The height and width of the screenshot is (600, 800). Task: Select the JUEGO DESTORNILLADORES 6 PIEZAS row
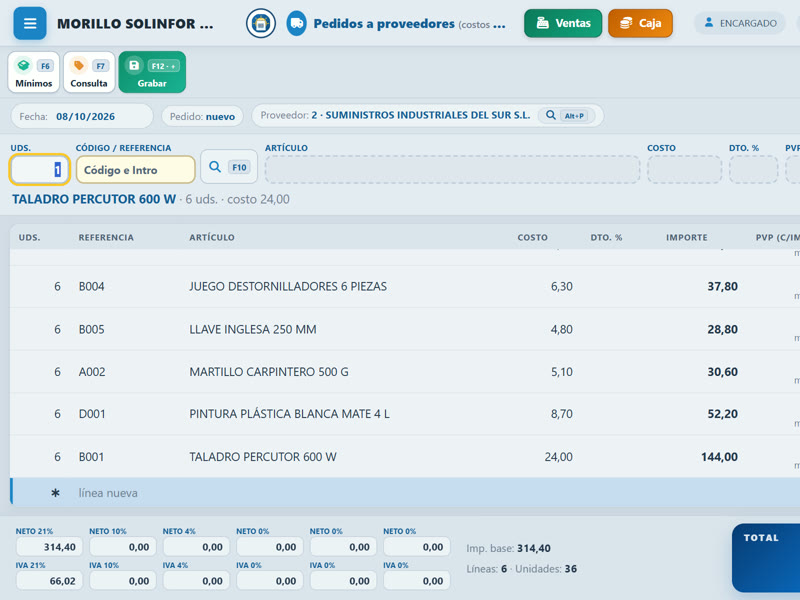point(405,286)
